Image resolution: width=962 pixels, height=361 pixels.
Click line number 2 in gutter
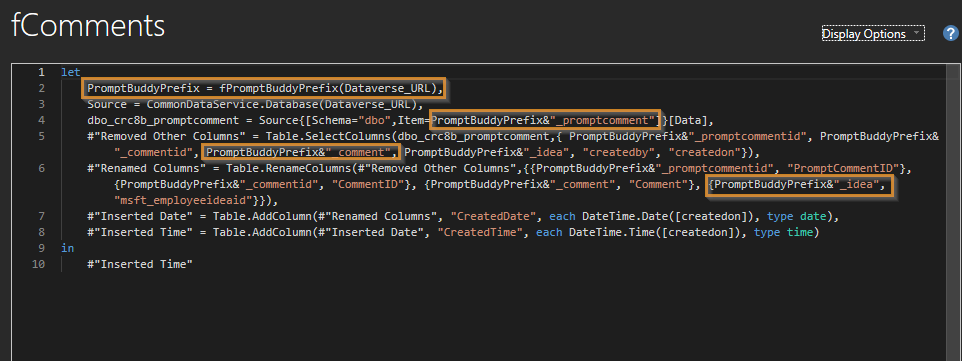pos(41,88)
